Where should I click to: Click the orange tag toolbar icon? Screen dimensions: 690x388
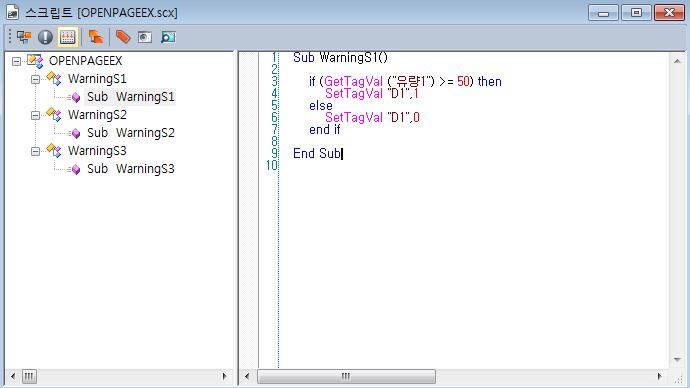123,37
